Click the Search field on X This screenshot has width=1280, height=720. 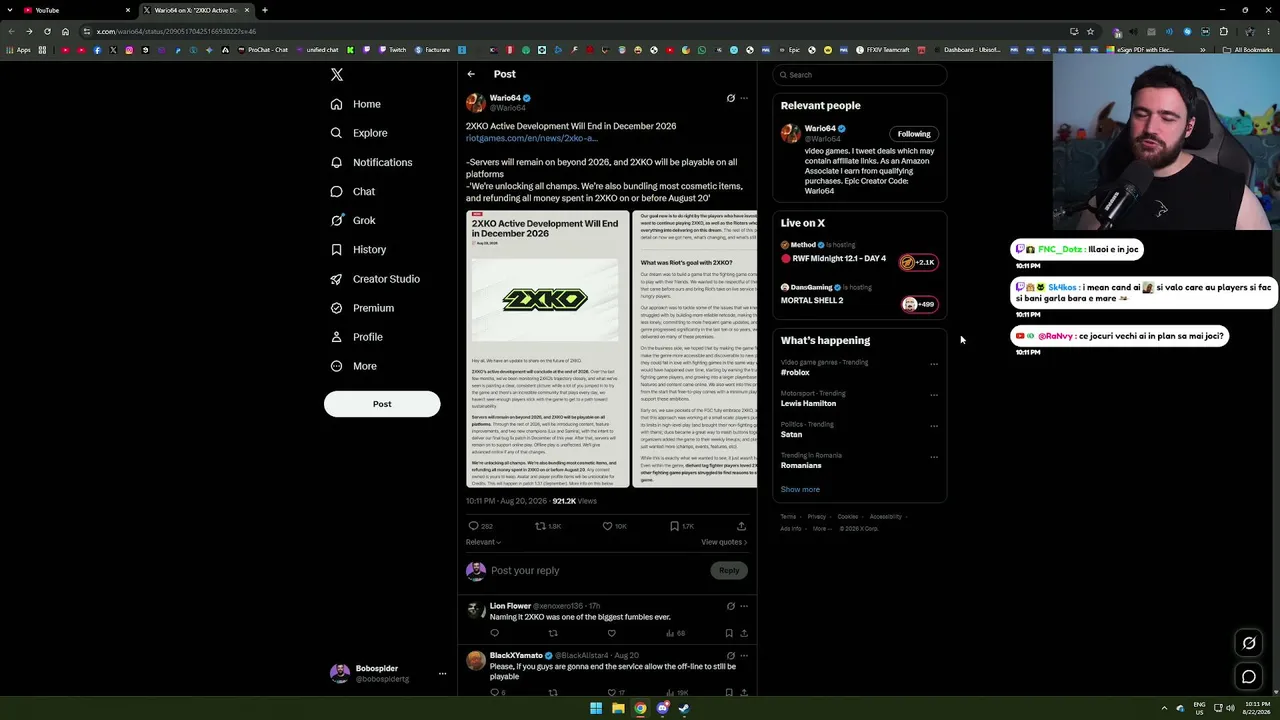pos(859,75)
